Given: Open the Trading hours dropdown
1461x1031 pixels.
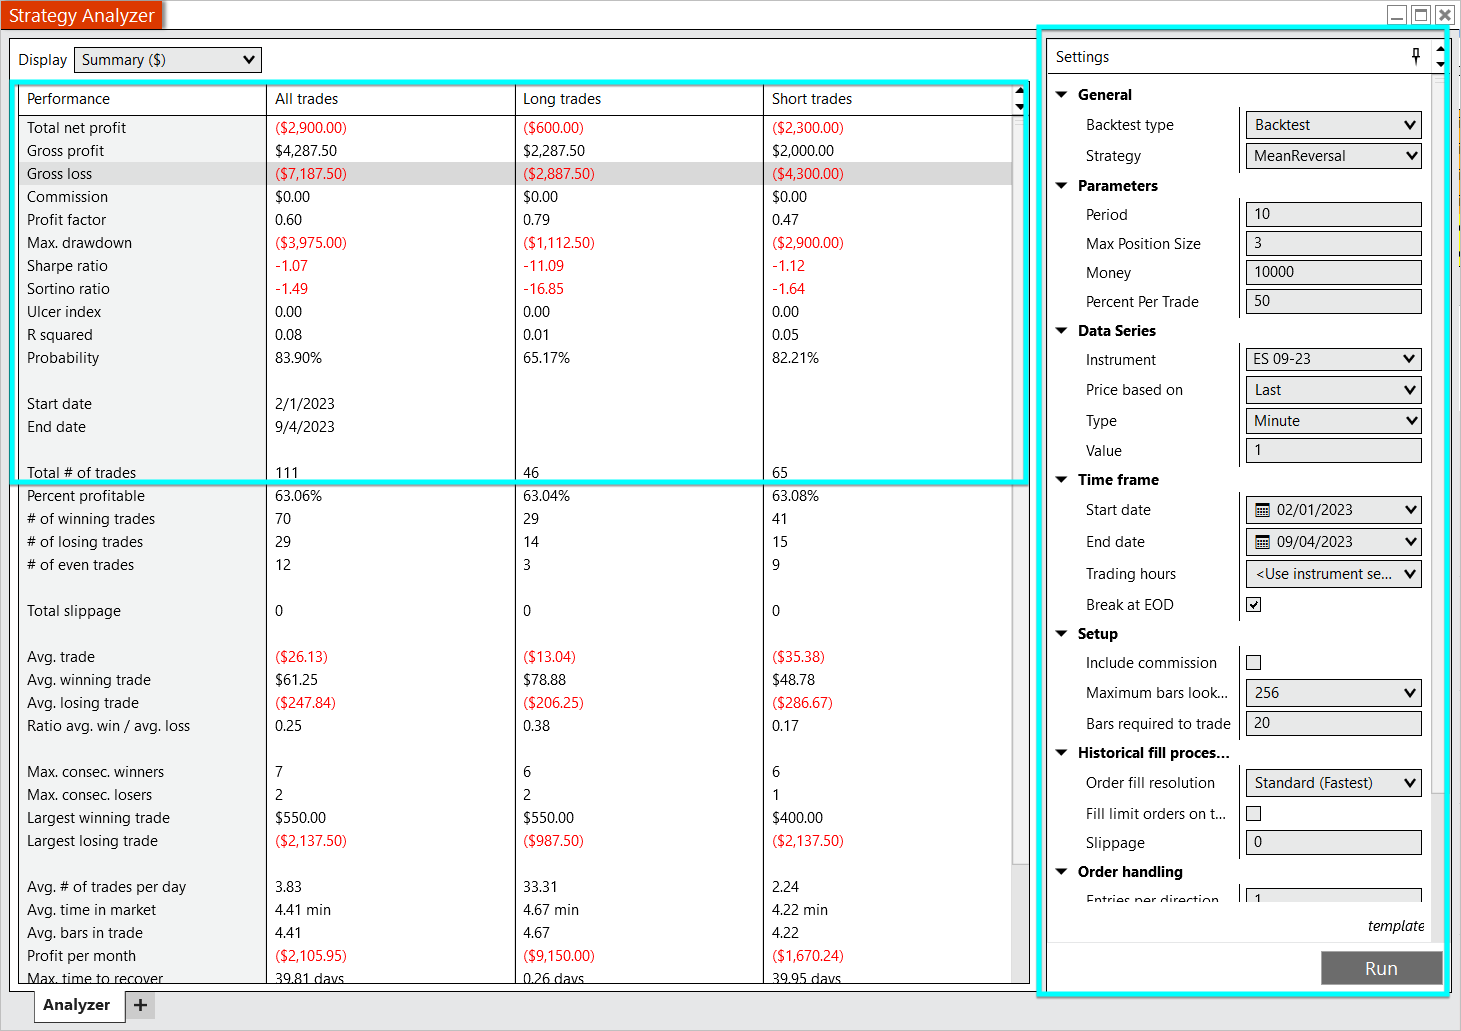Looking at the screenshot, I should coord(1334,574).
